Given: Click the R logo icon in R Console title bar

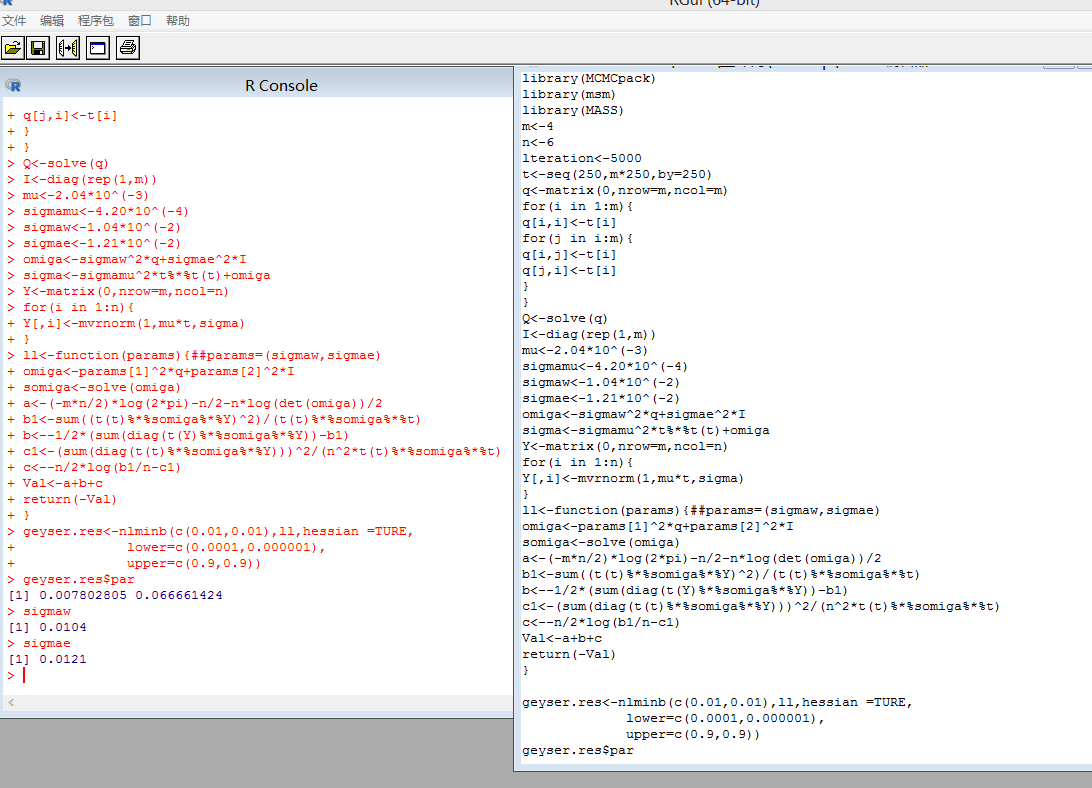Looking at the screenshot, I should (x=13, y=86).
